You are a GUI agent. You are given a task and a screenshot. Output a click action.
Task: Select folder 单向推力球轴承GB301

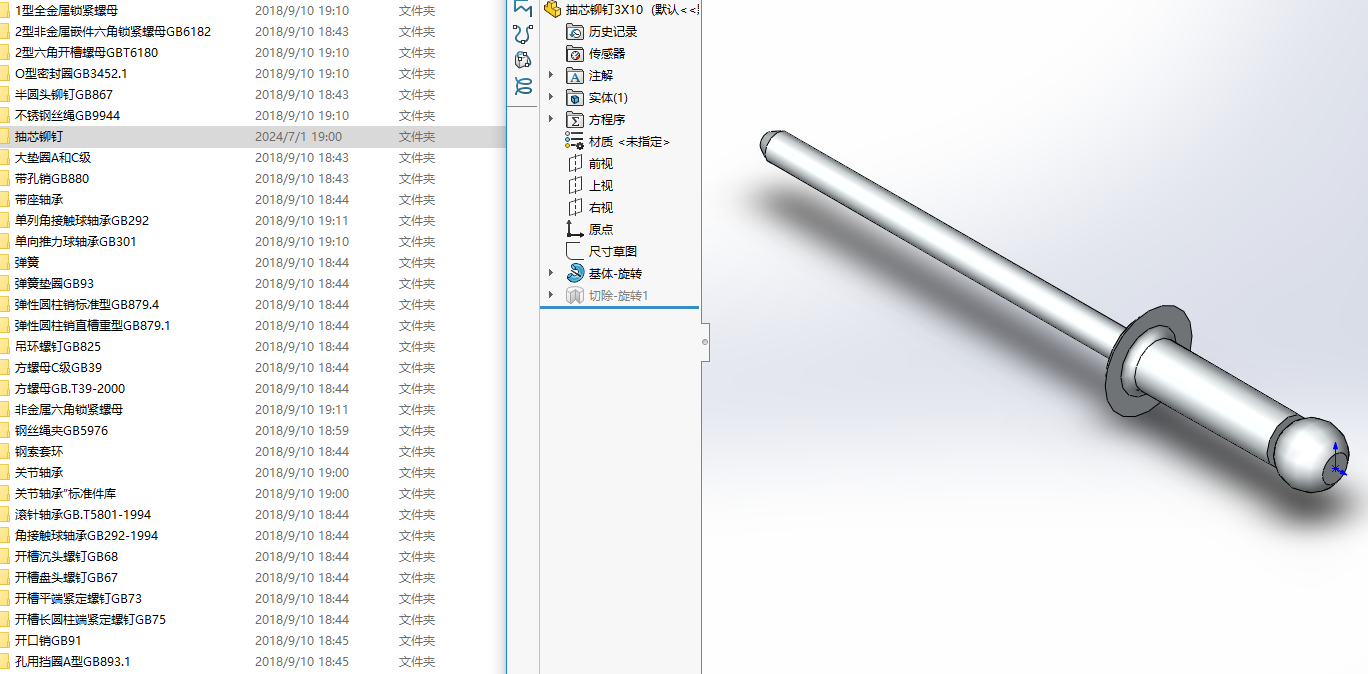[x=76, y=242]
